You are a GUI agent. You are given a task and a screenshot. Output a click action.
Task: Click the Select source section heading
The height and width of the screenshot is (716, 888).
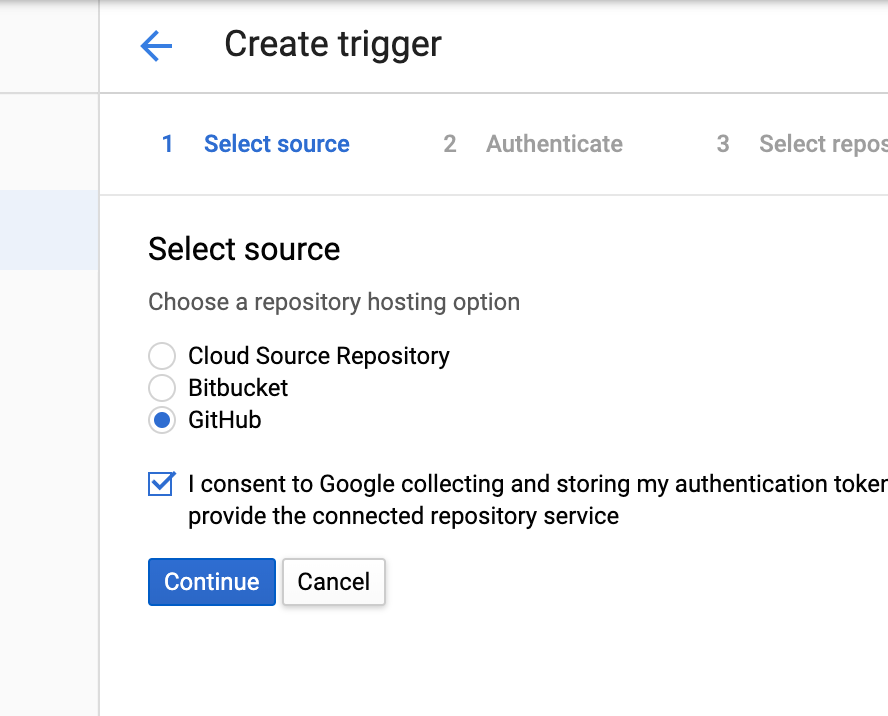pyautogui.click(x=244, y=249)
